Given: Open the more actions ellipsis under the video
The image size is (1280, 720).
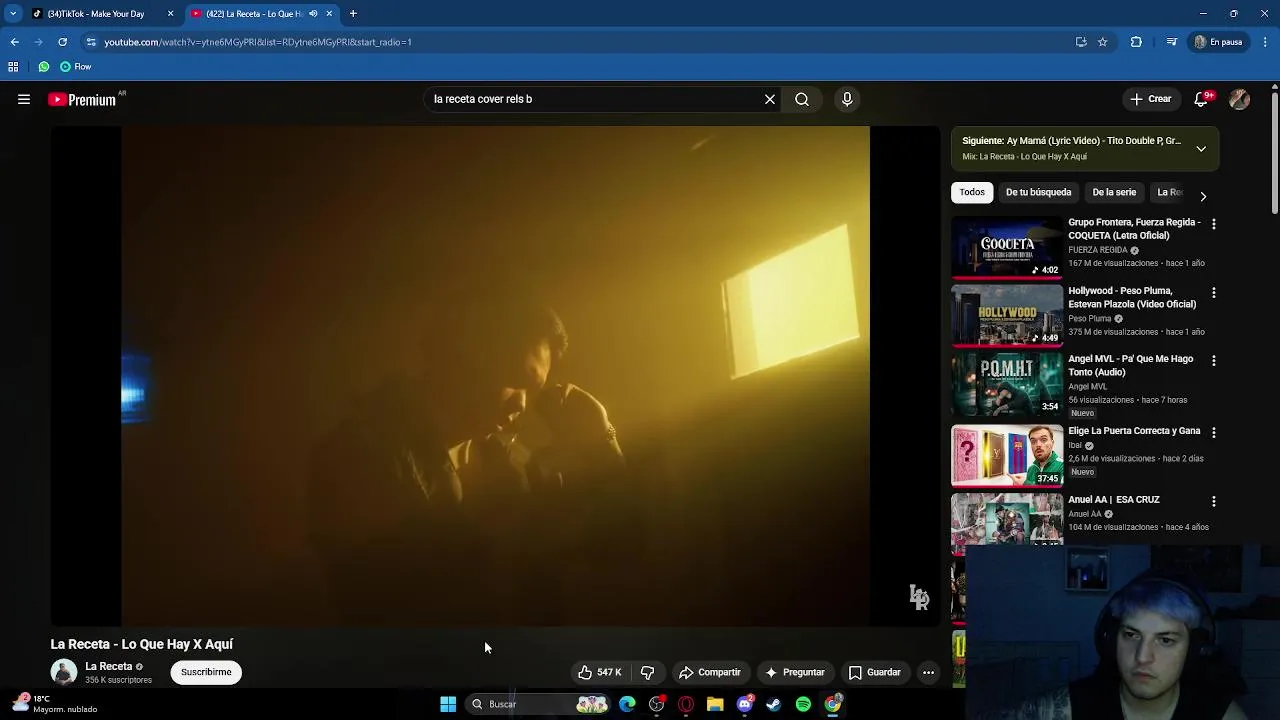Looking at the screenshot, I should coord(928,672).
